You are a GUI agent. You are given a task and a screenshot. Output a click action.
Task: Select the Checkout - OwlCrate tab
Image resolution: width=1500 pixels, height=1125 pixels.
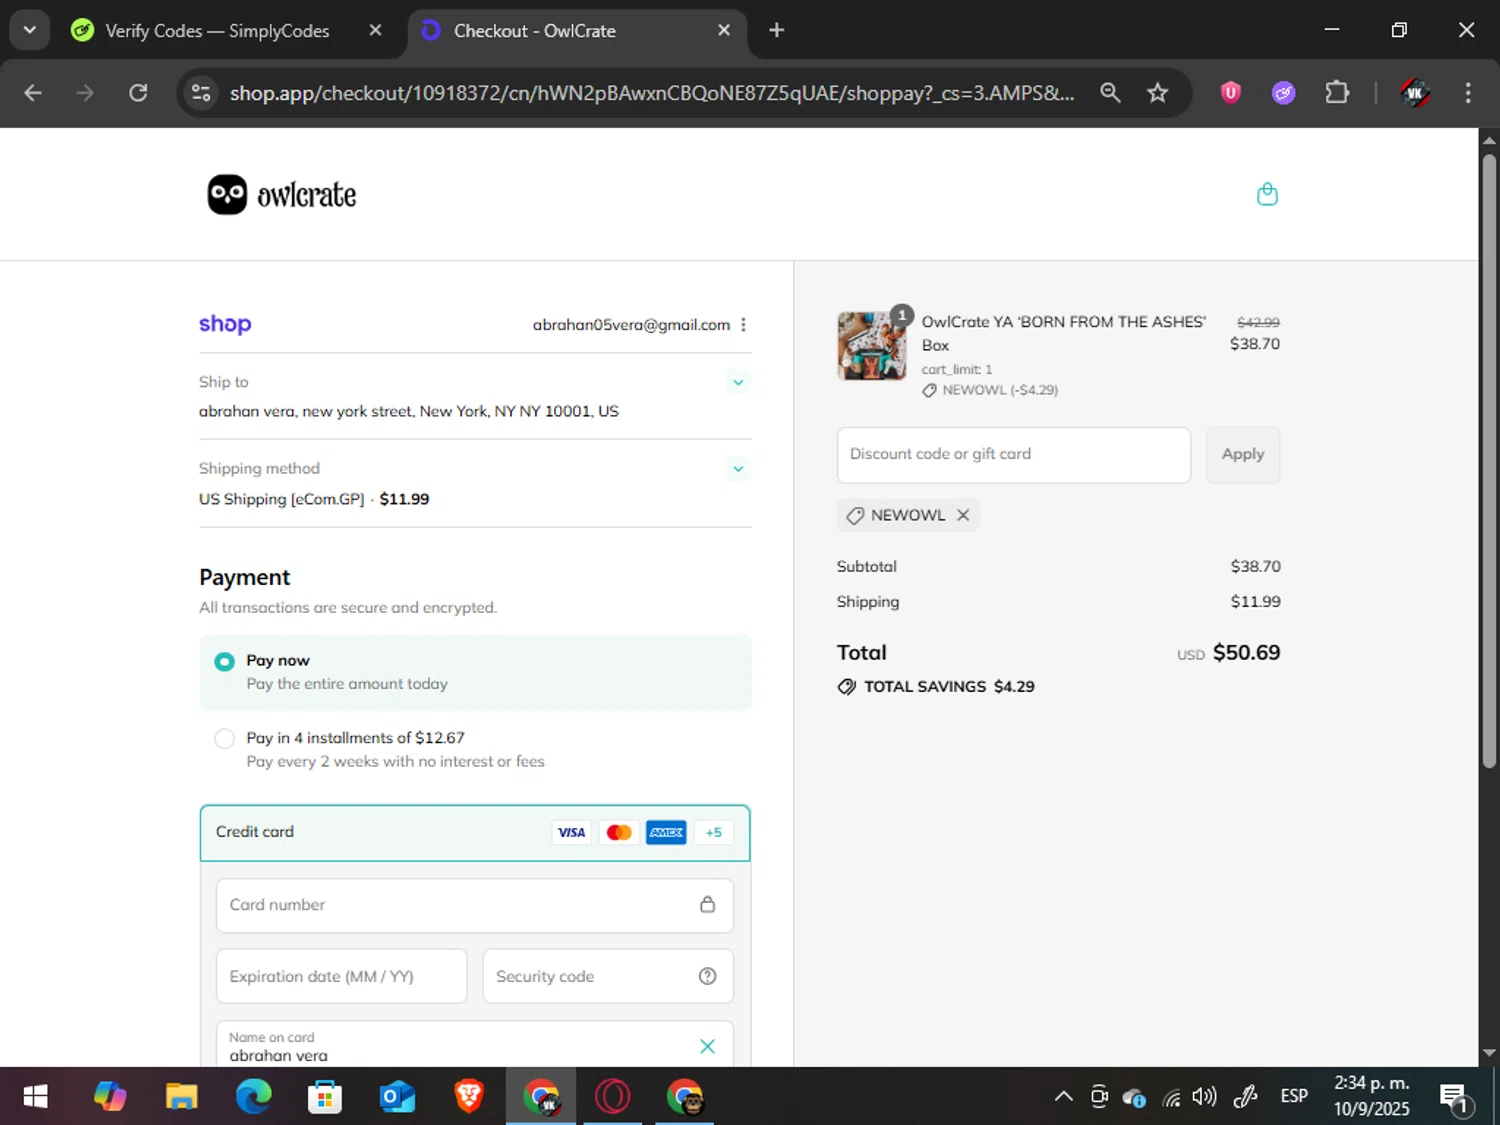click(575, 31)
